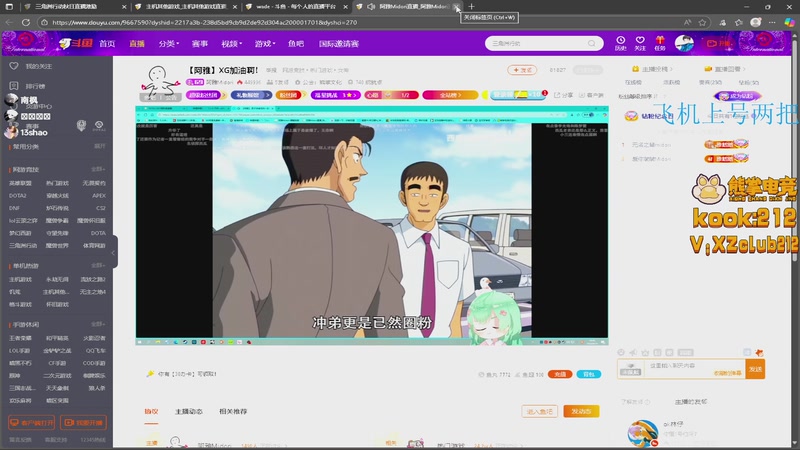Click the star icon in chat toolbar
800x450 pixels.
pos(645,353)
